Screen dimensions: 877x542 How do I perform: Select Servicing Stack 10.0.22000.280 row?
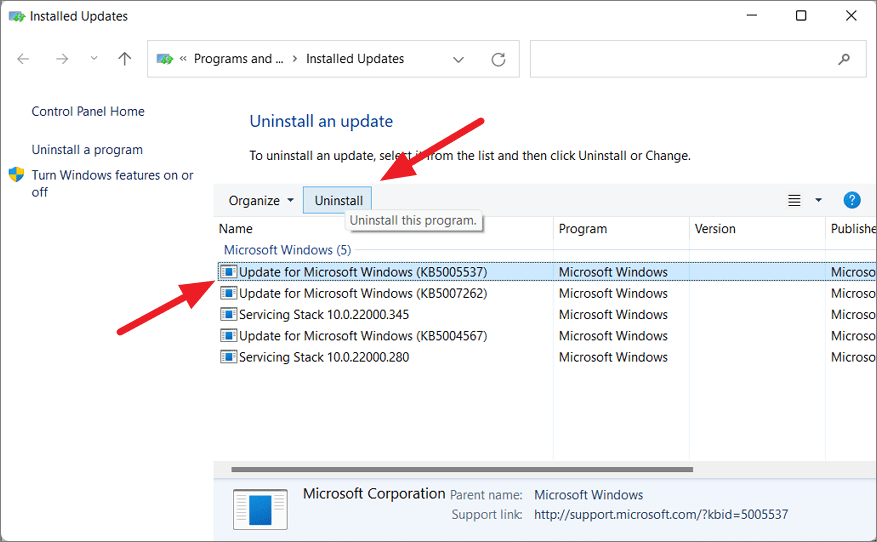[x=547, y=357]
